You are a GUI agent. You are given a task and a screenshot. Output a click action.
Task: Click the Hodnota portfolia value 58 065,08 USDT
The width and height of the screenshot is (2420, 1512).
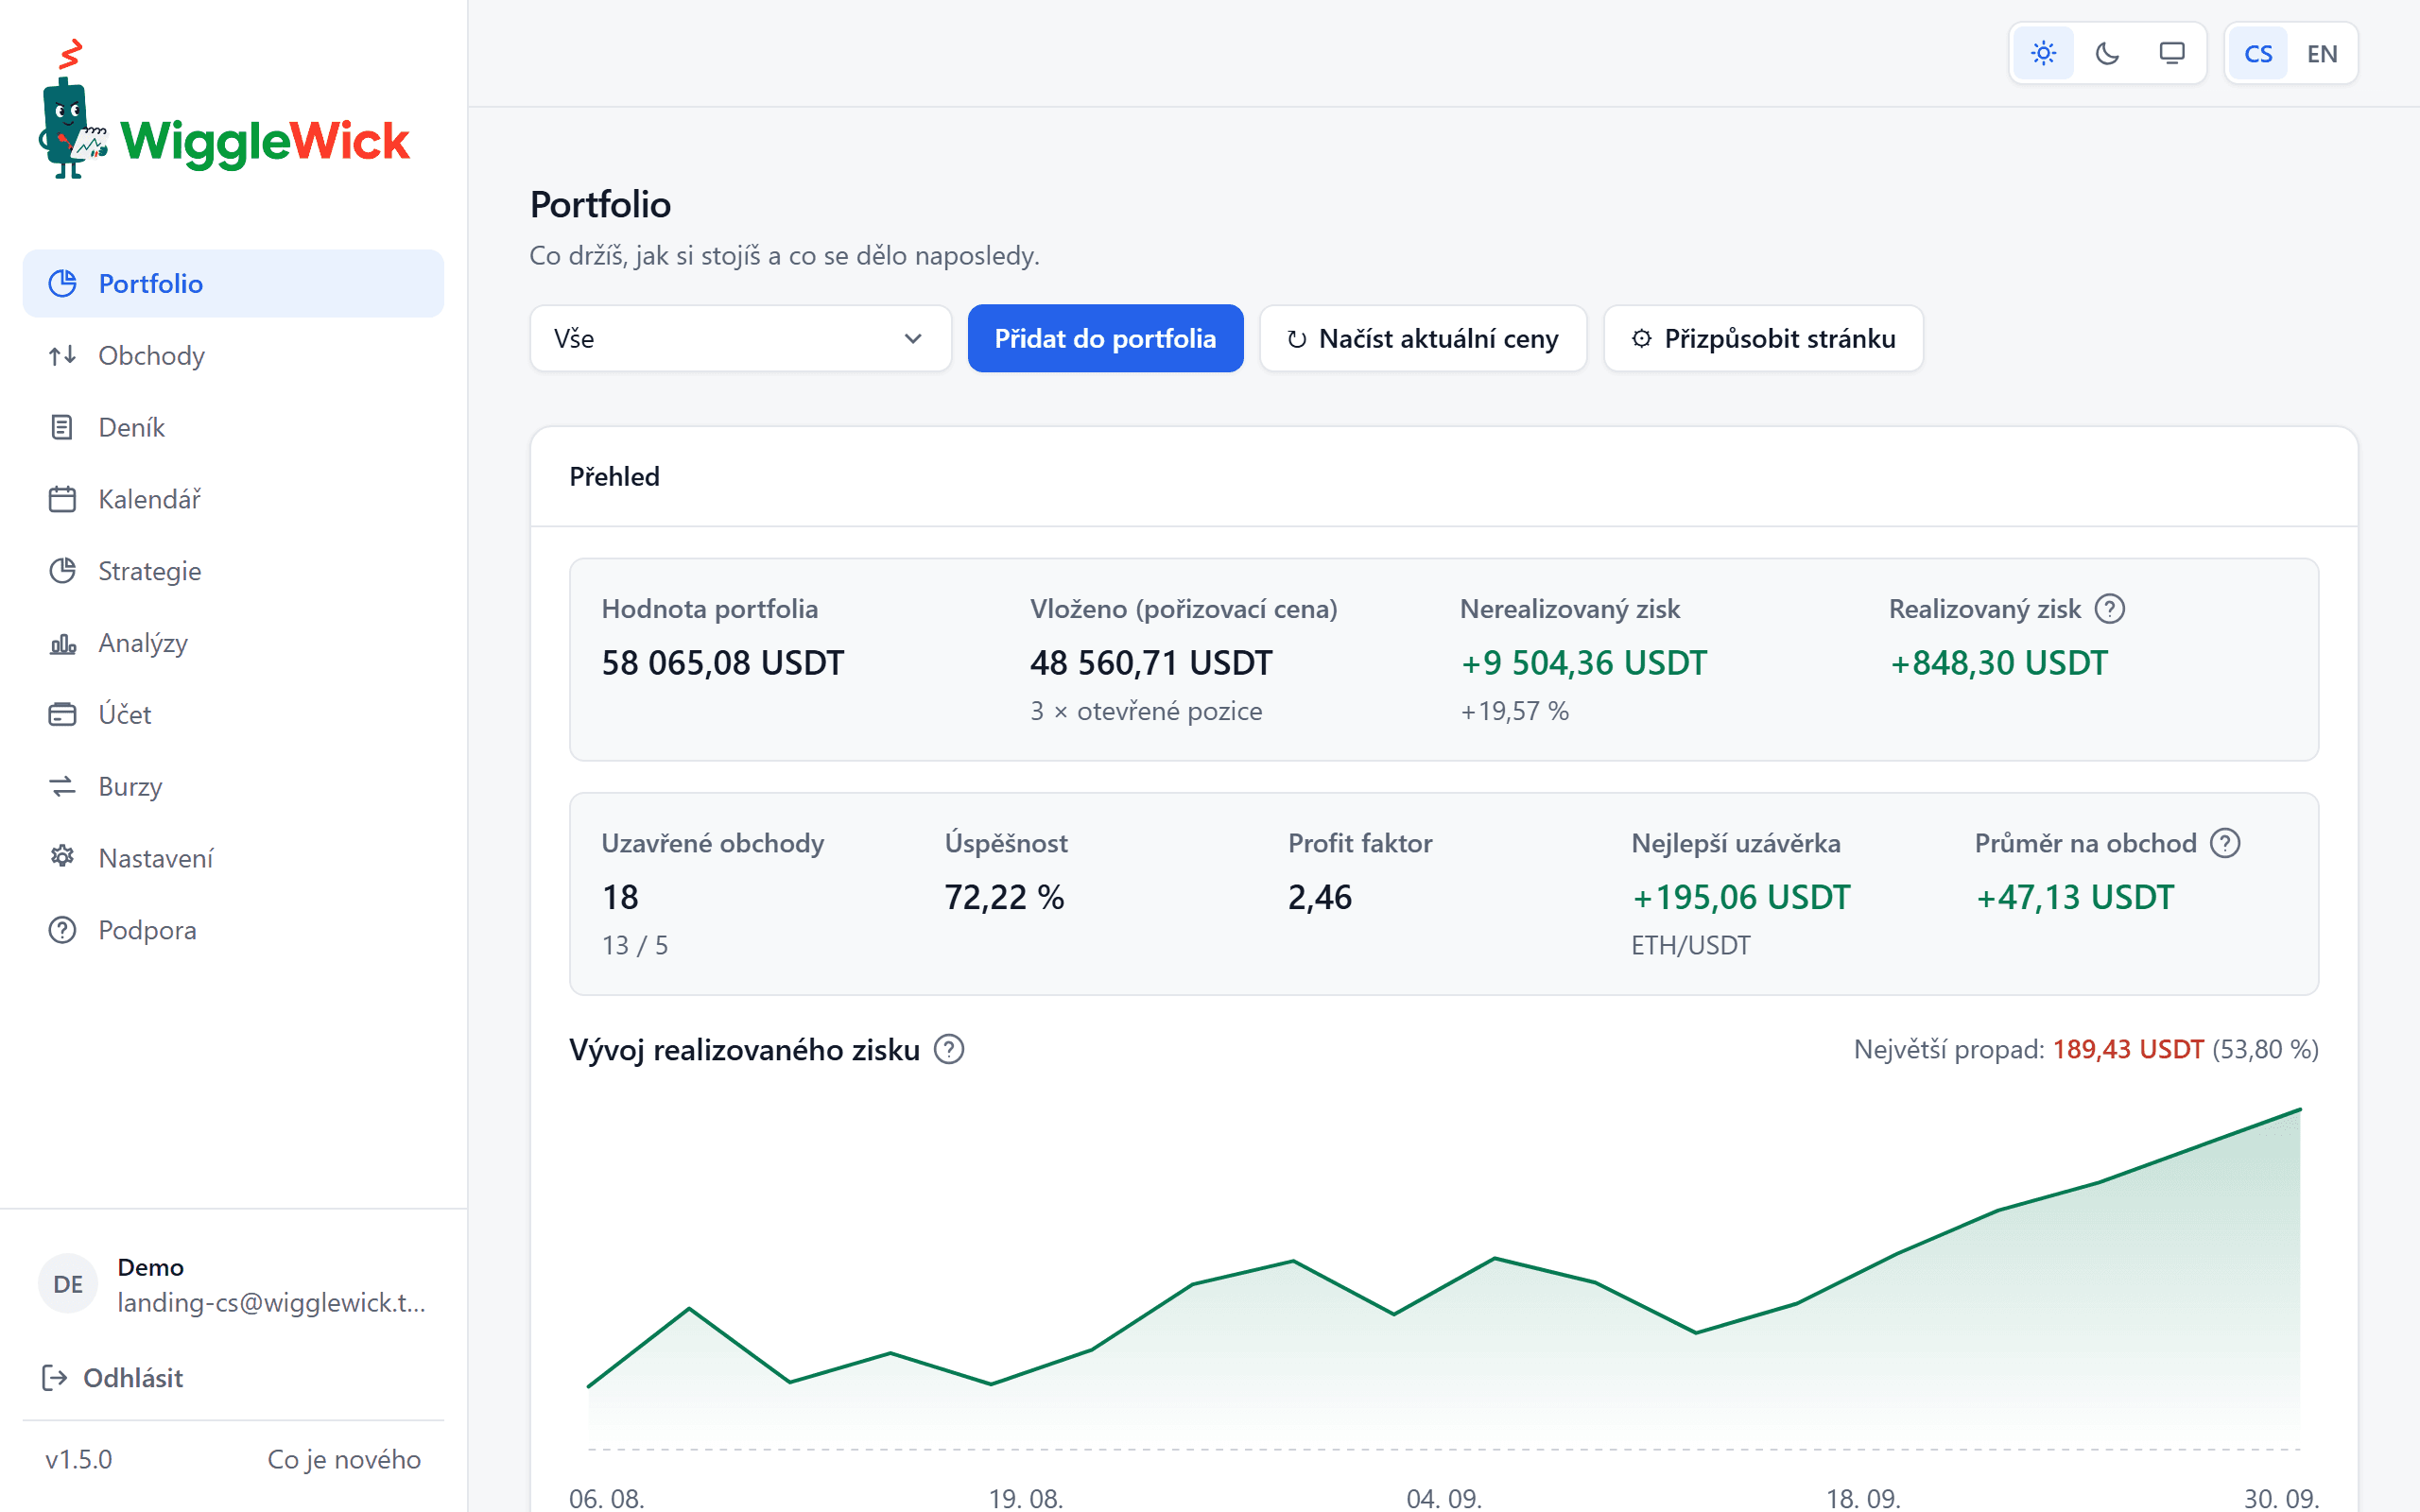click(x=722, y=663)
